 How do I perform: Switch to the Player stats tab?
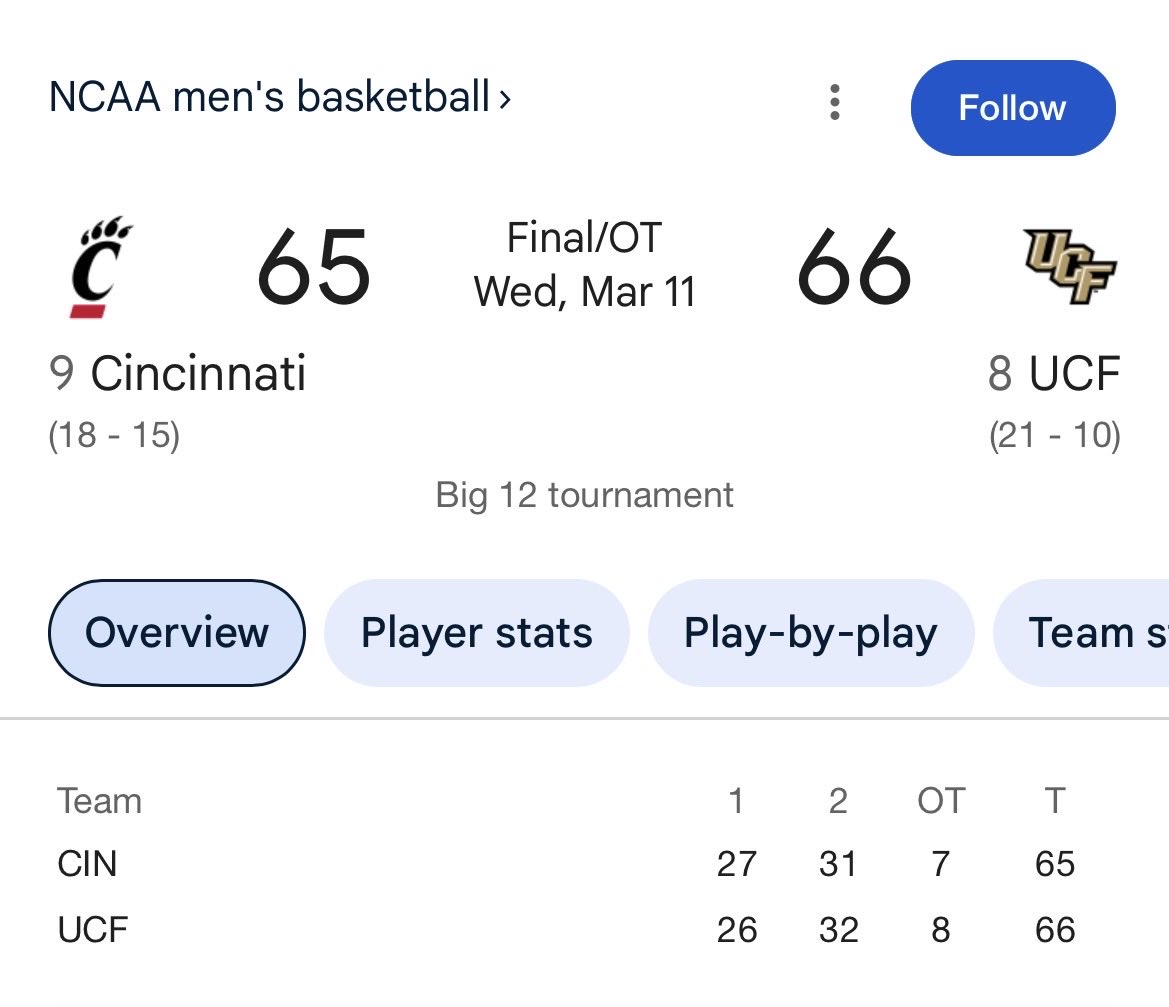476,633
